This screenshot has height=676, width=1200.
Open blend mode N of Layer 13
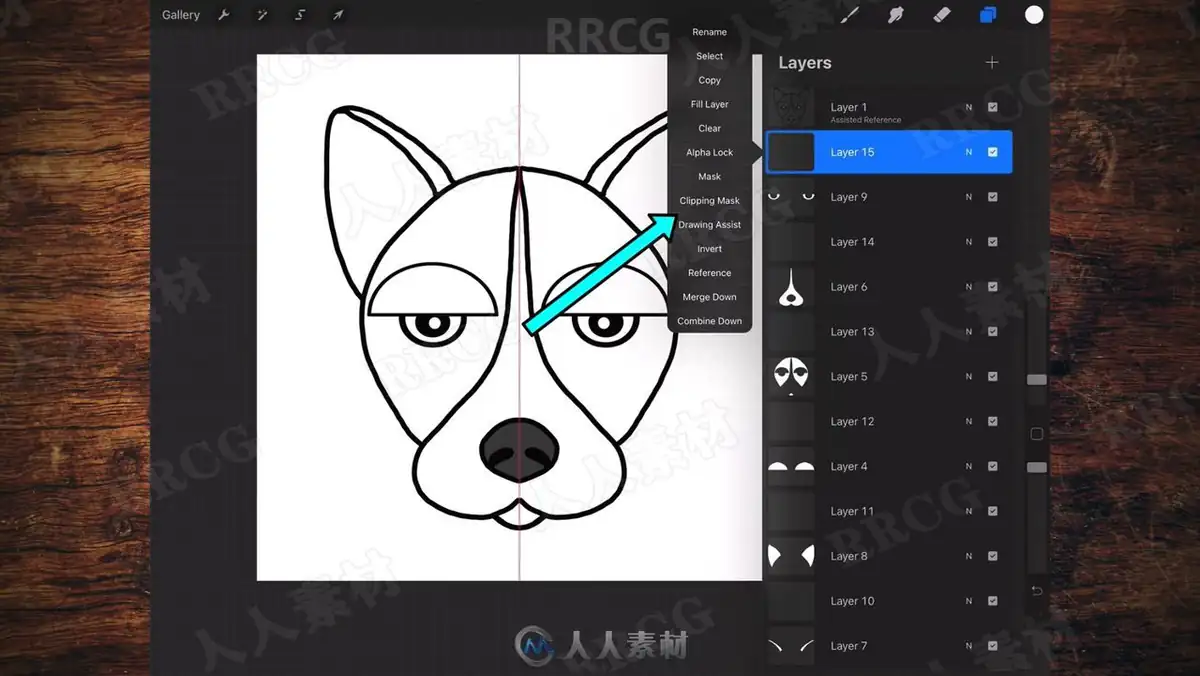pyautogui.click(x=968, y=332)
